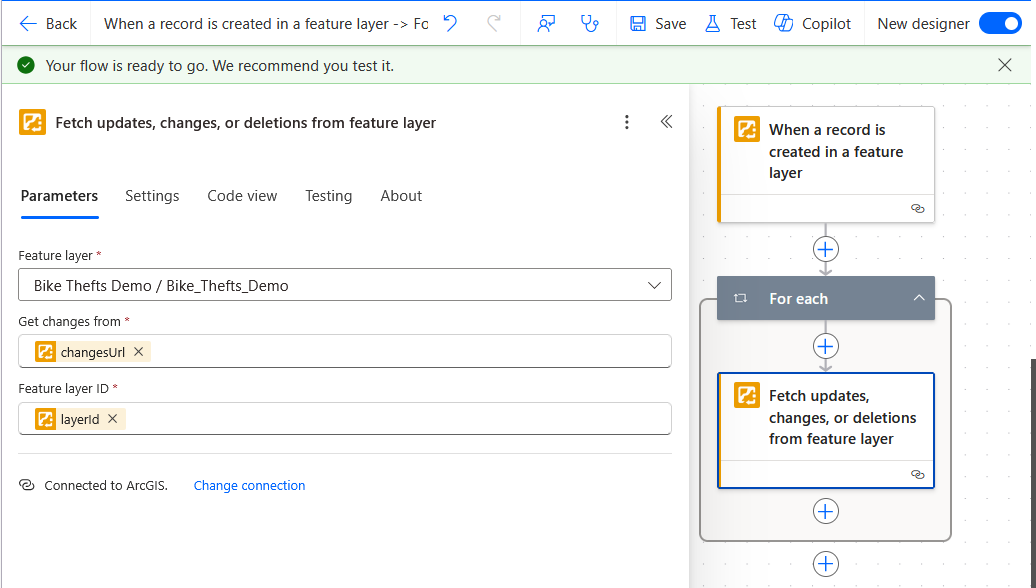Viewport: 1036px width, 588px height.
Task: Add a step at top of For each
Action: tap(826, 346)
